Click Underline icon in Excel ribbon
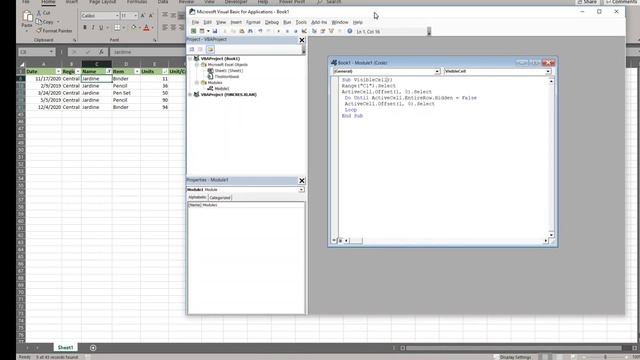The height and width of the screenshot is (360, 640). click(x=101, y=28)
